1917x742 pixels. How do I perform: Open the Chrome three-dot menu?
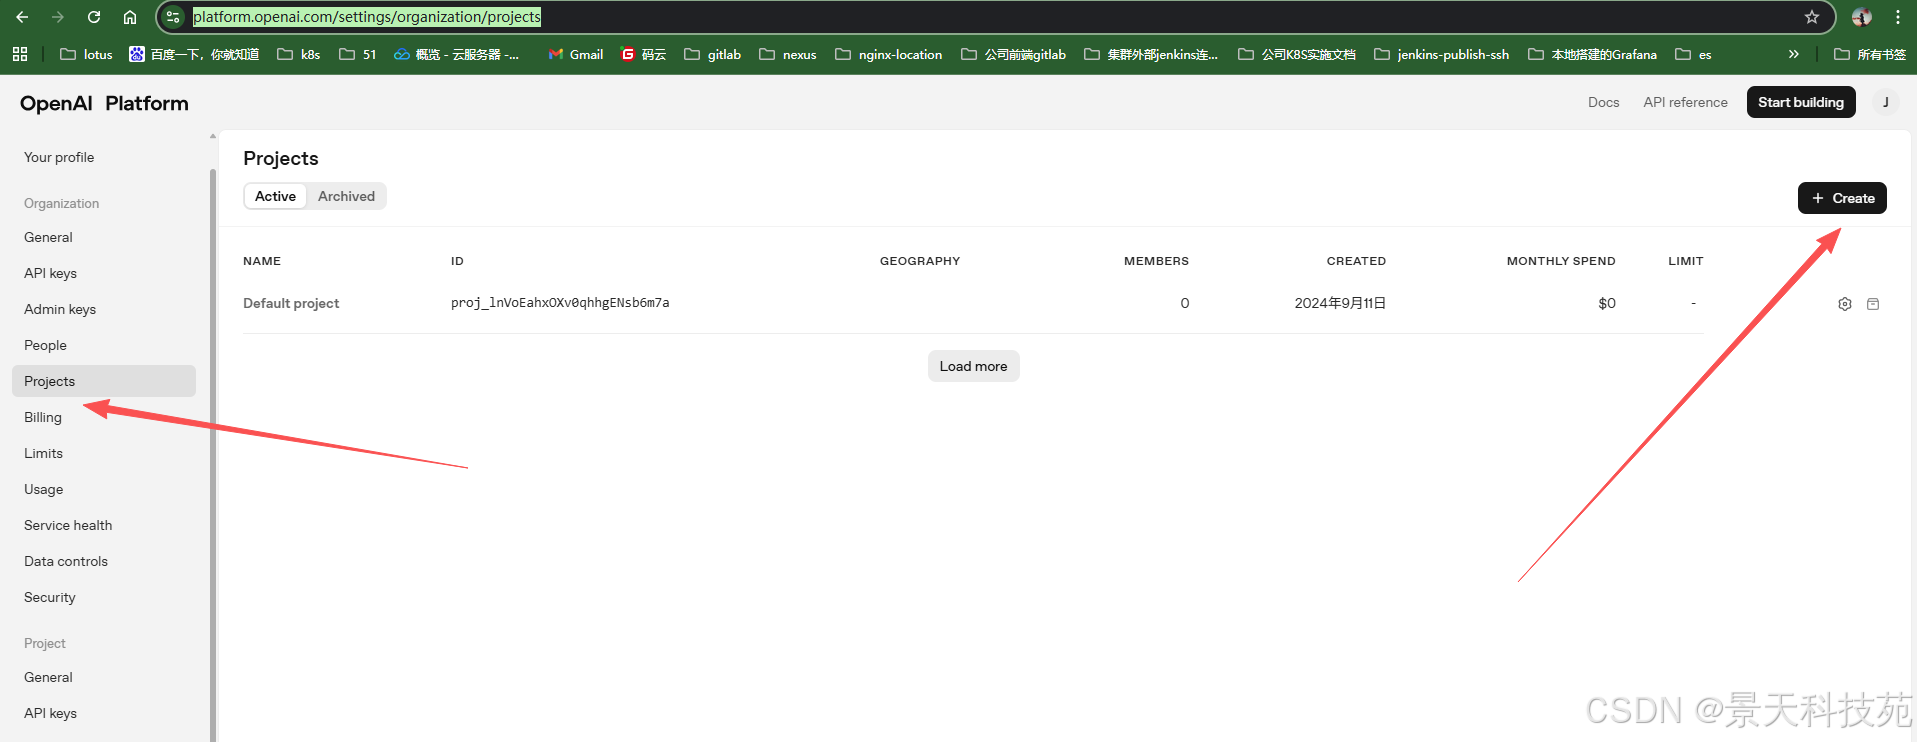(1898, 17)
